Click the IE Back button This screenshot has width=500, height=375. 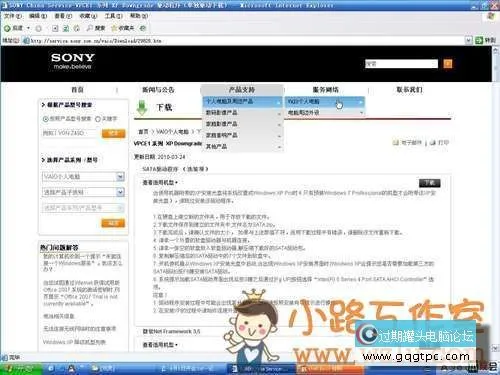click(13, 28)
